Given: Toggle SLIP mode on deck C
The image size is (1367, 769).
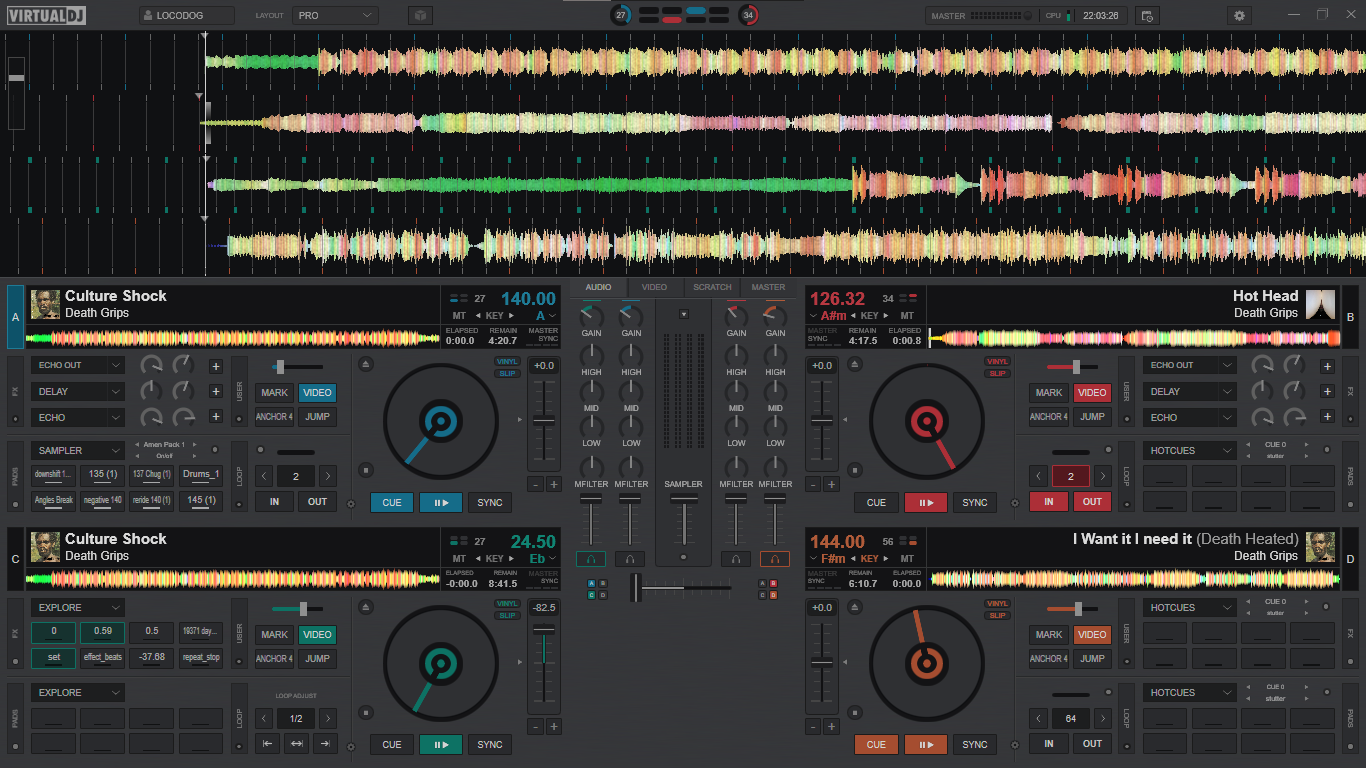Looking at the screenshot, I should (x=508, y=615).
